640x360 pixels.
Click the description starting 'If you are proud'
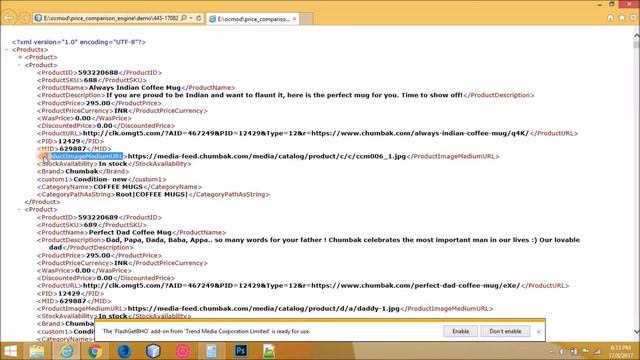(x=284, y=95)
